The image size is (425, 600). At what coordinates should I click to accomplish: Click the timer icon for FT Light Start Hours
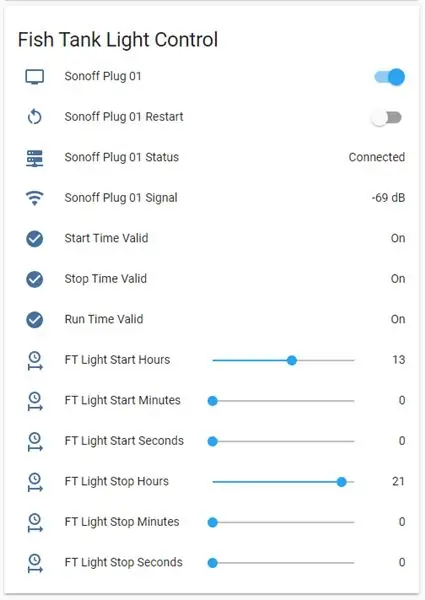(35, 361)
